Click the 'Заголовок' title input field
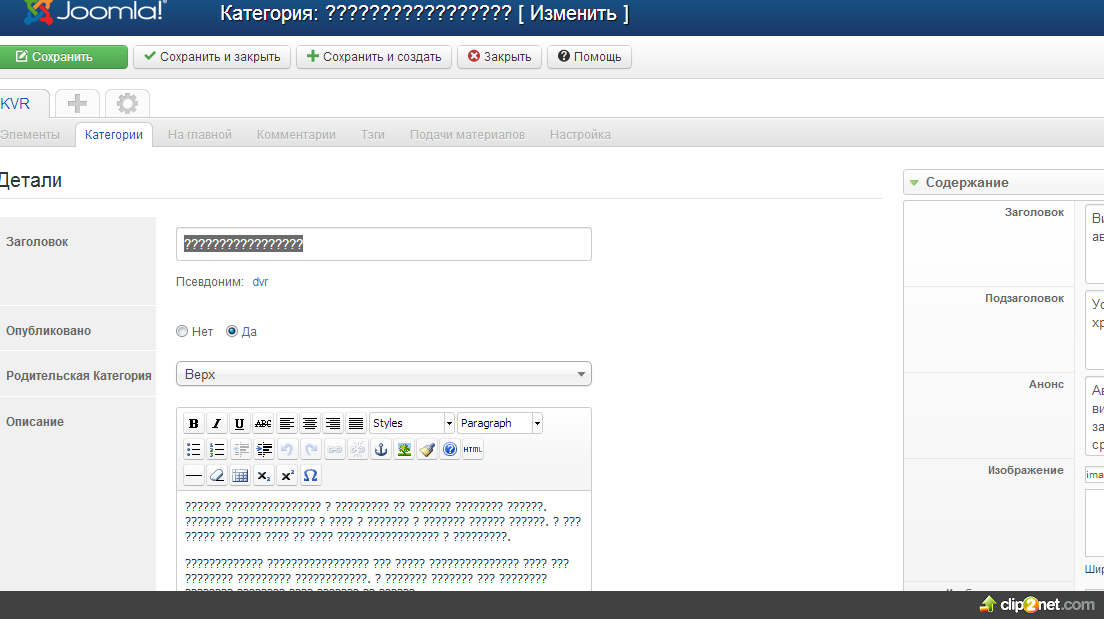The height and width of the screenshot is (619, 1104). (x=383, y=244)
